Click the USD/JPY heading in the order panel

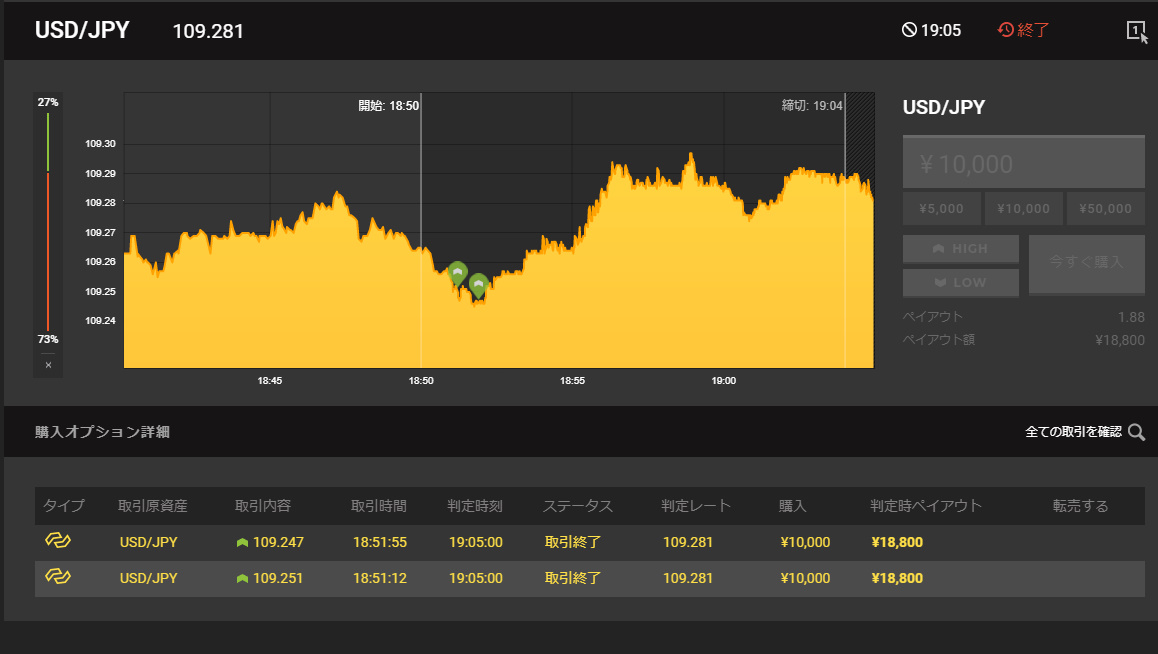pos(944,107)
